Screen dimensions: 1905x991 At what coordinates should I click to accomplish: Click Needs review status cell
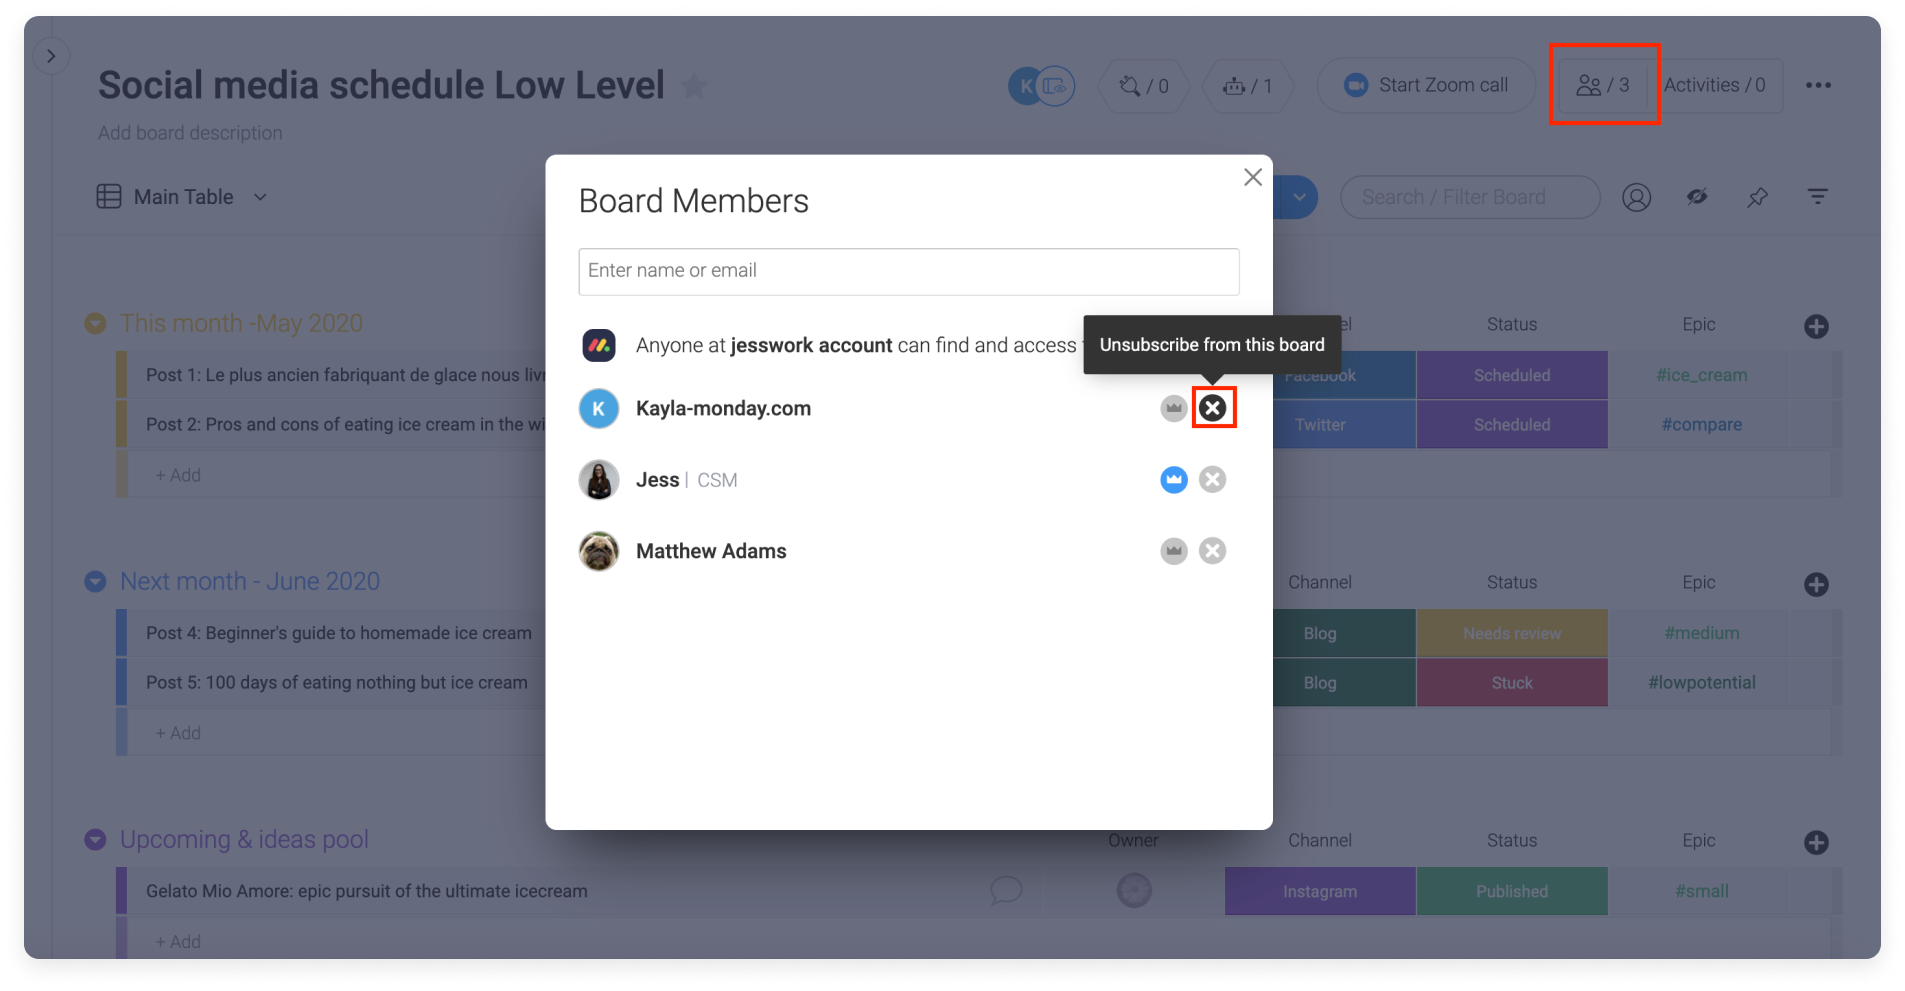click(1511, 633)
